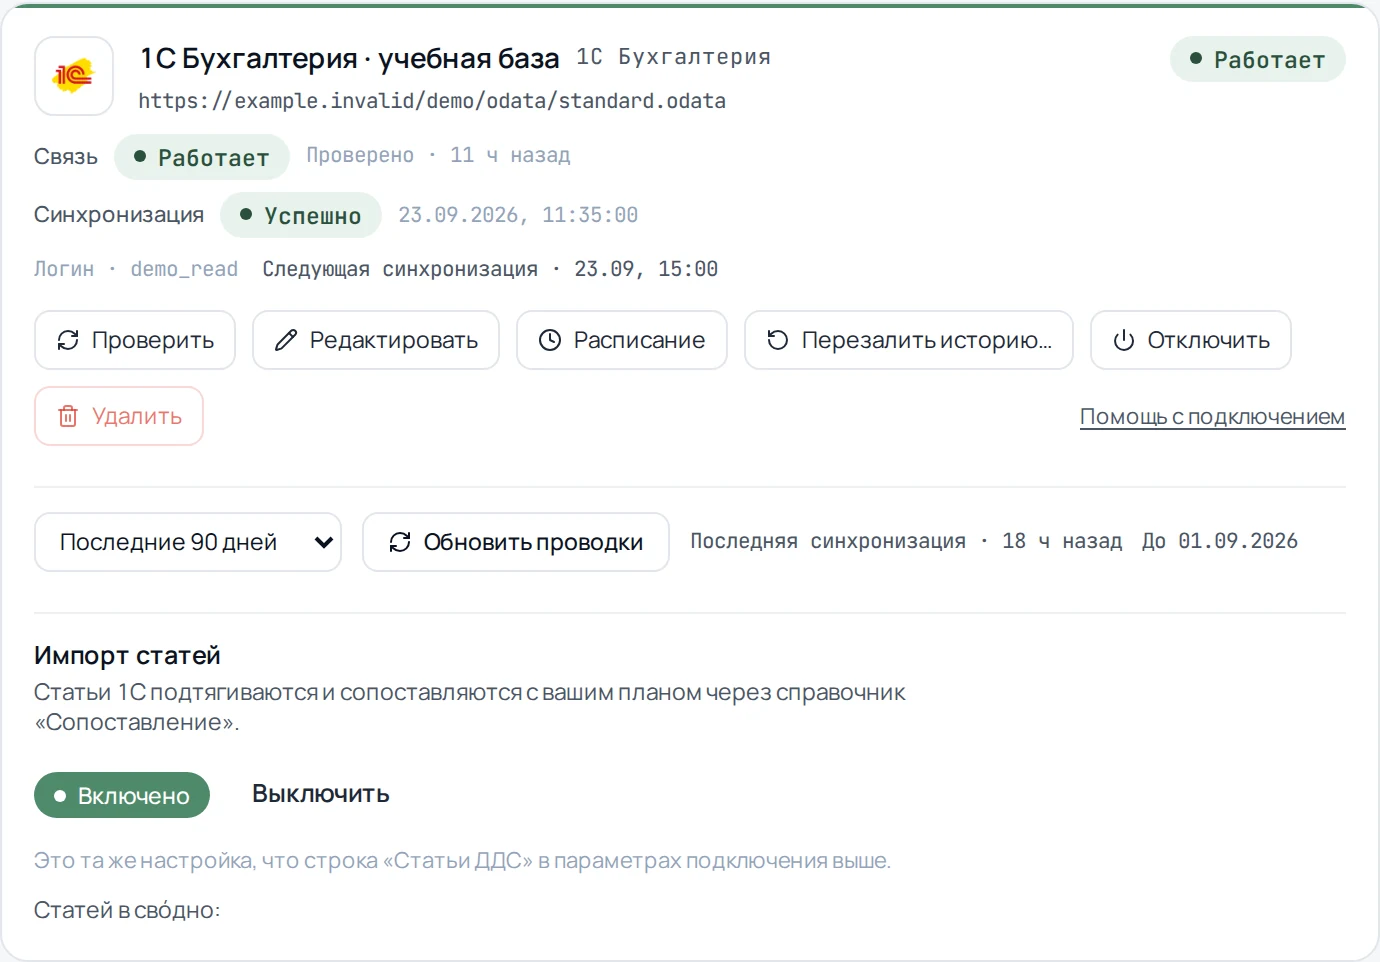1380x962 pixels.
Task: Click the connection URL text
Action: pyautogui.click(x=432, y=101)
